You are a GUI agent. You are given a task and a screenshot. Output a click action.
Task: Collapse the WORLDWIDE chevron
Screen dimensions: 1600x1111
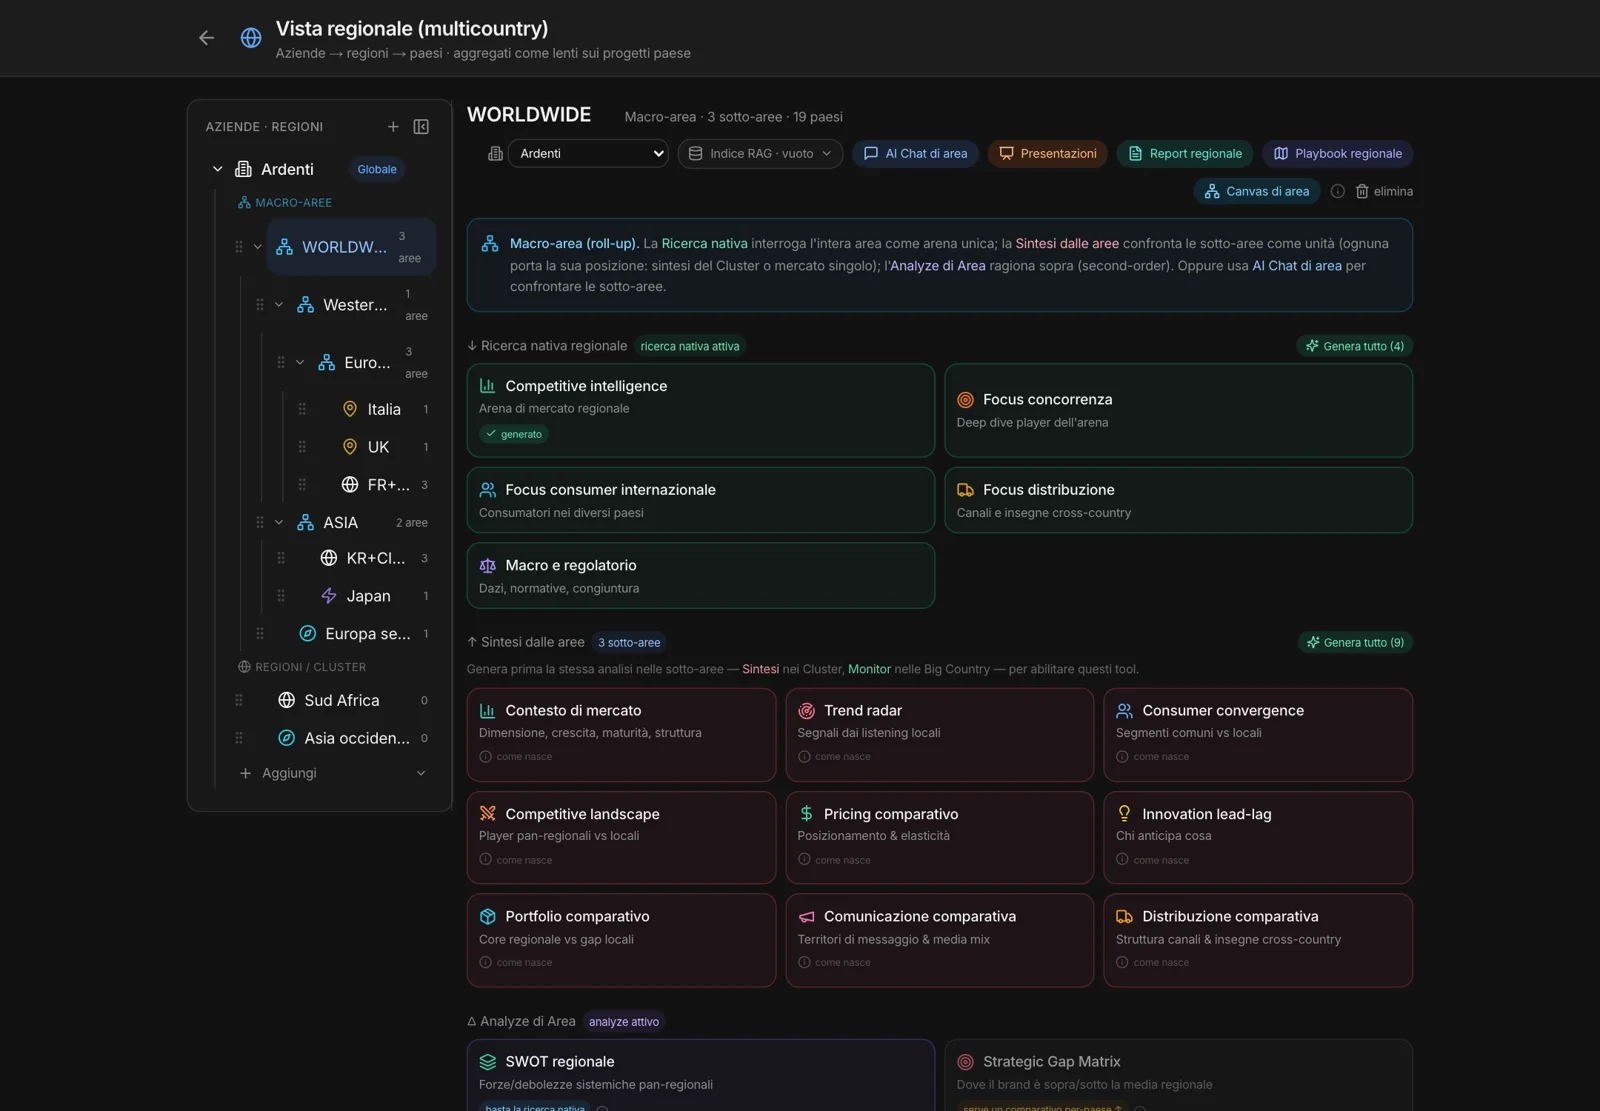click(x=258, y=247)
